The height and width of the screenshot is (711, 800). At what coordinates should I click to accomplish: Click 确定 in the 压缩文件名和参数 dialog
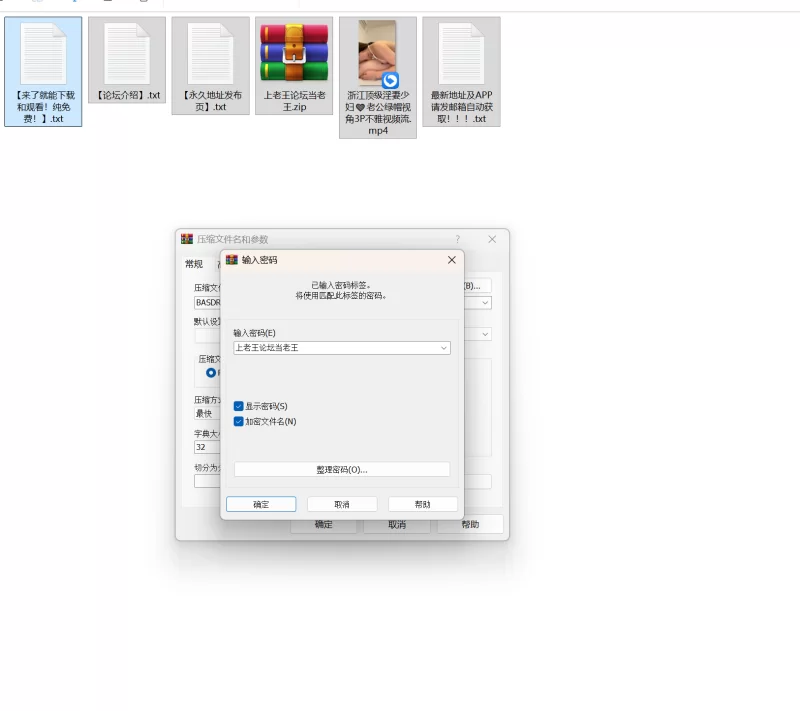[x=323, y=524]
